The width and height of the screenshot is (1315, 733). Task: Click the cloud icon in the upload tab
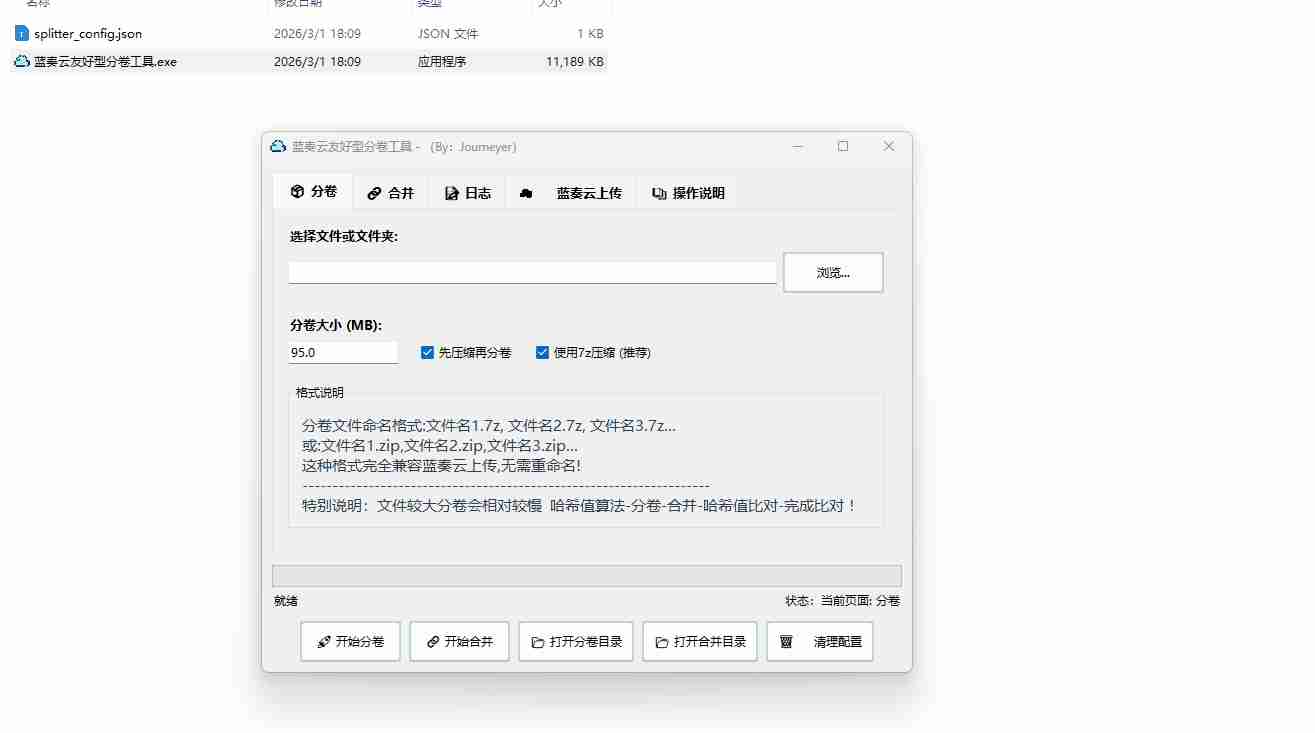click(526, 194)
